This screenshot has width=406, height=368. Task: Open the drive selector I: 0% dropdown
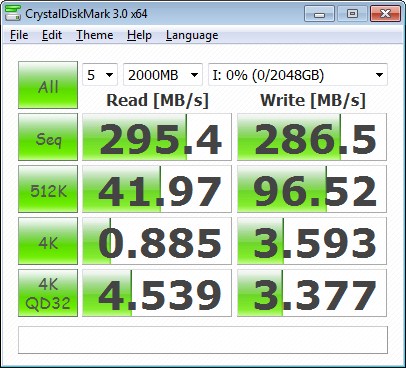coord(298,75)
